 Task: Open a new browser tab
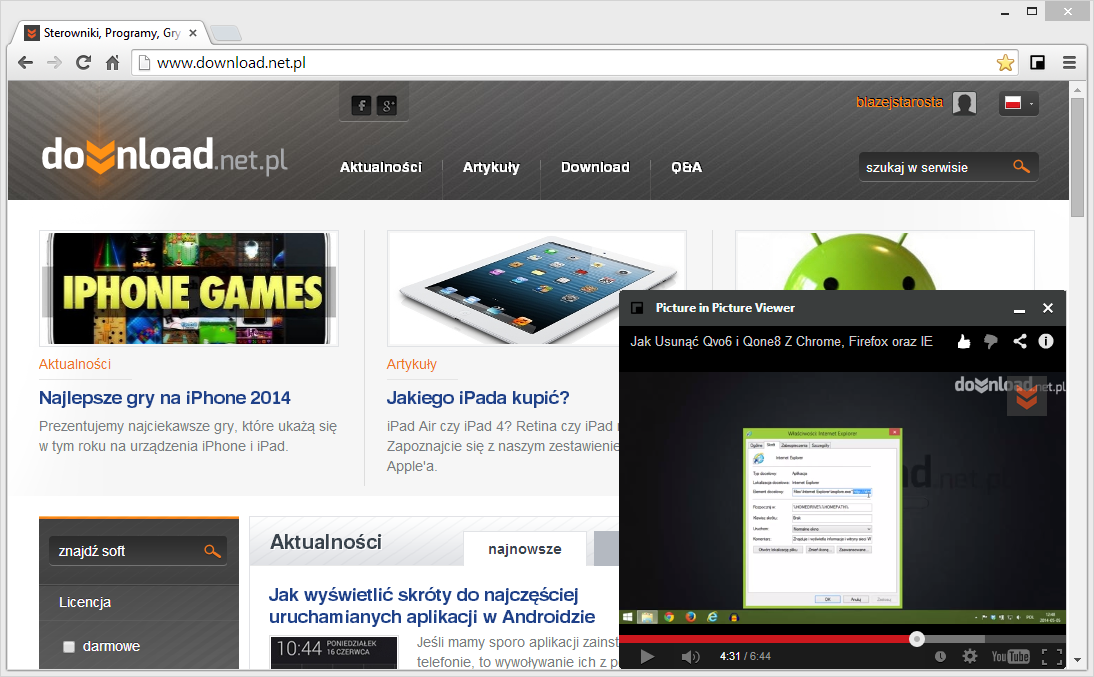tap(225, 33)
